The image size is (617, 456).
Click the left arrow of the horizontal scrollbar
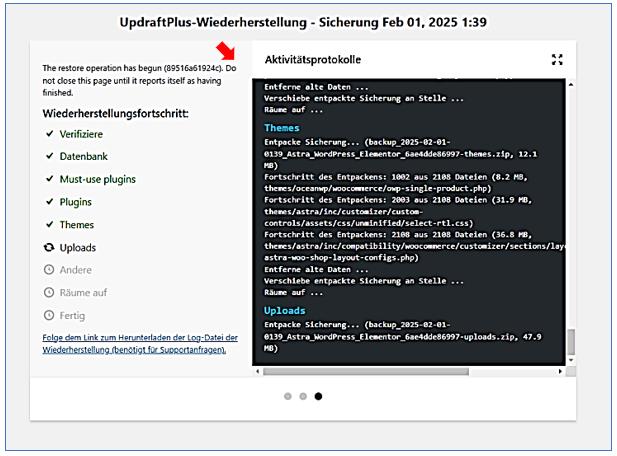(259, 371)
